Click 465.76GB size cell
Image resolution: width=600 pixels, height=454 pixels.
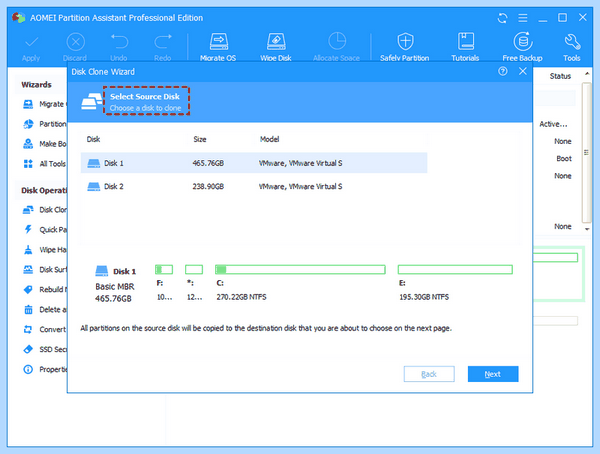click(x=208, y=163)
